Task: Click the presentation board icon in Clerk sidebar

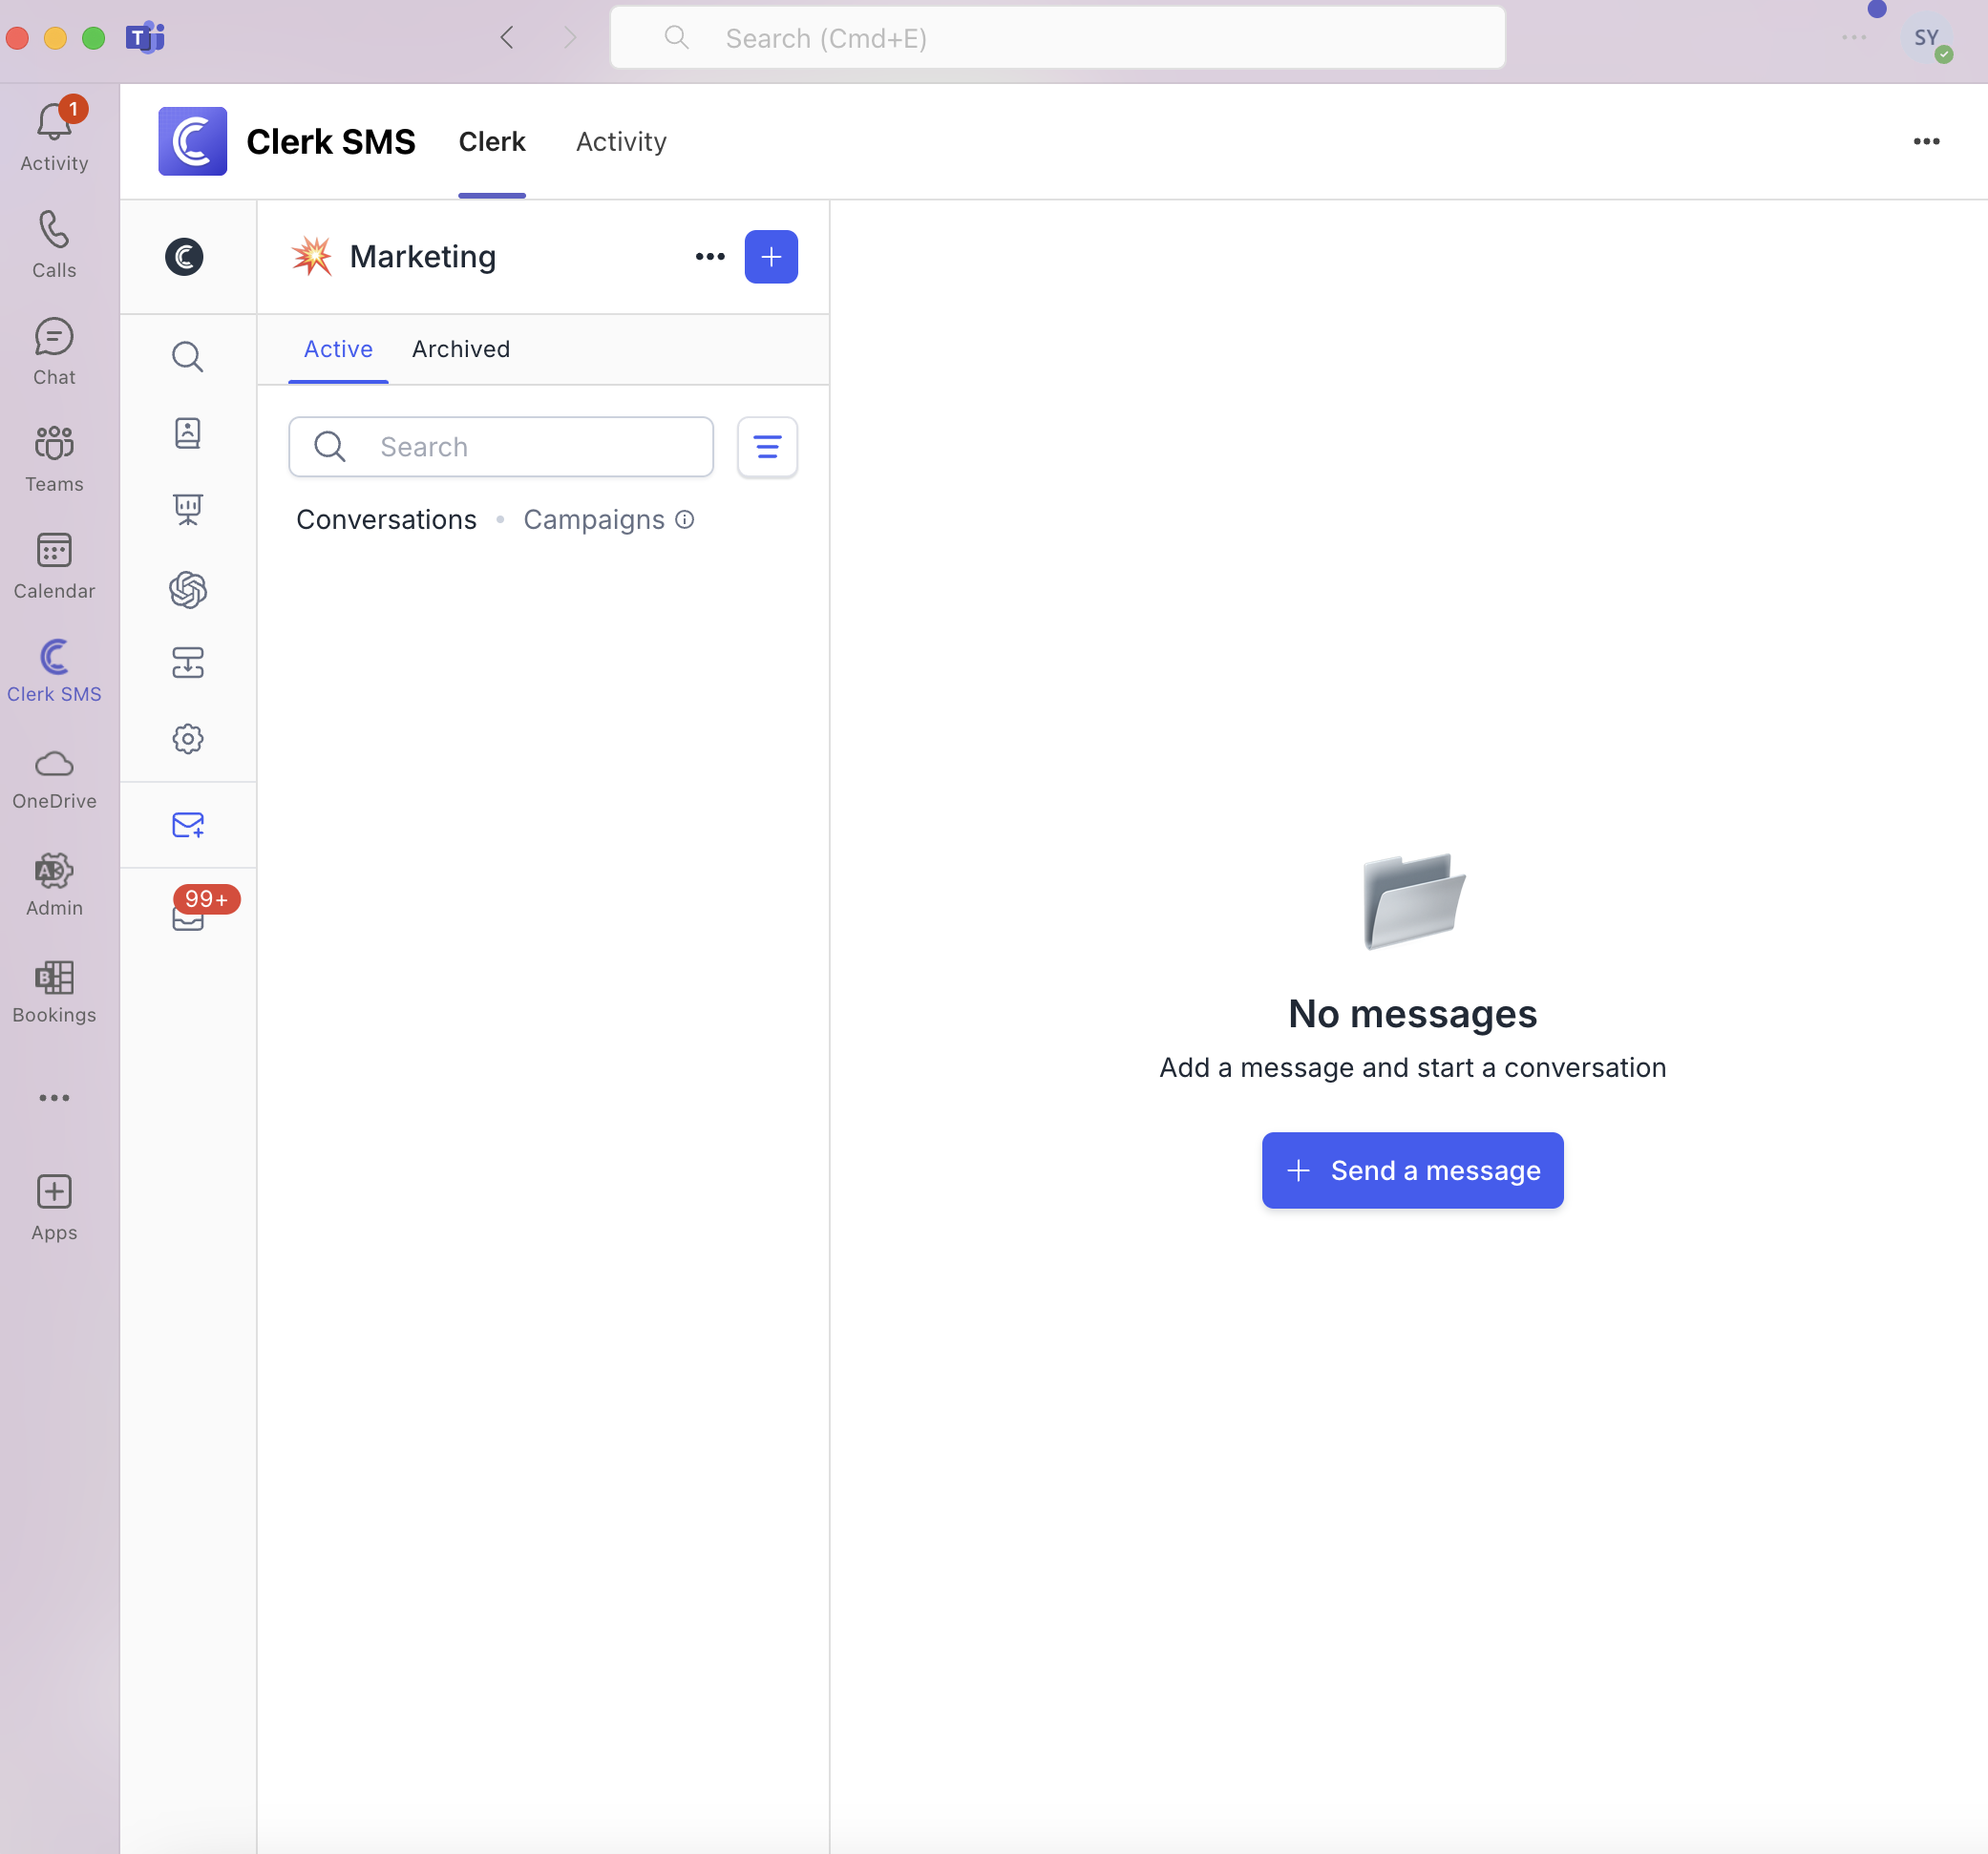Action: tap(187, 510)
